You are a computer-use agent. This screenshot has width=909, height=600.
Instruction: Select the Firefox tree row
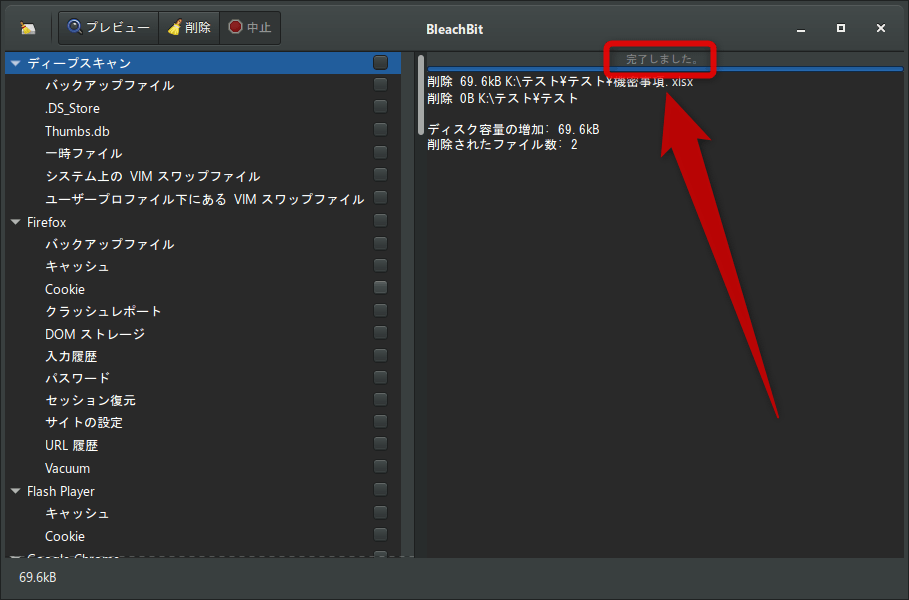coord(203,222)
